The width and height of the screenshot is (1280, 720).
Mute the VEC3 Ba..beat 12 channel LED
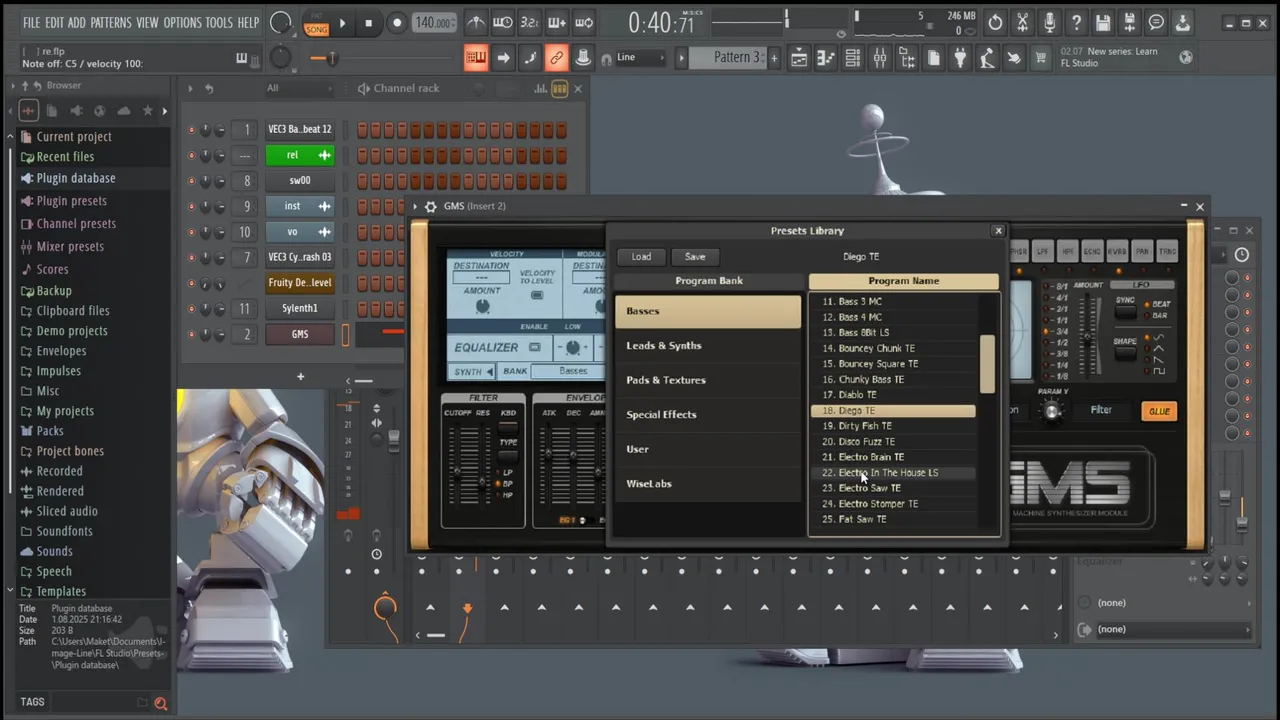click(x=191, y=129)
